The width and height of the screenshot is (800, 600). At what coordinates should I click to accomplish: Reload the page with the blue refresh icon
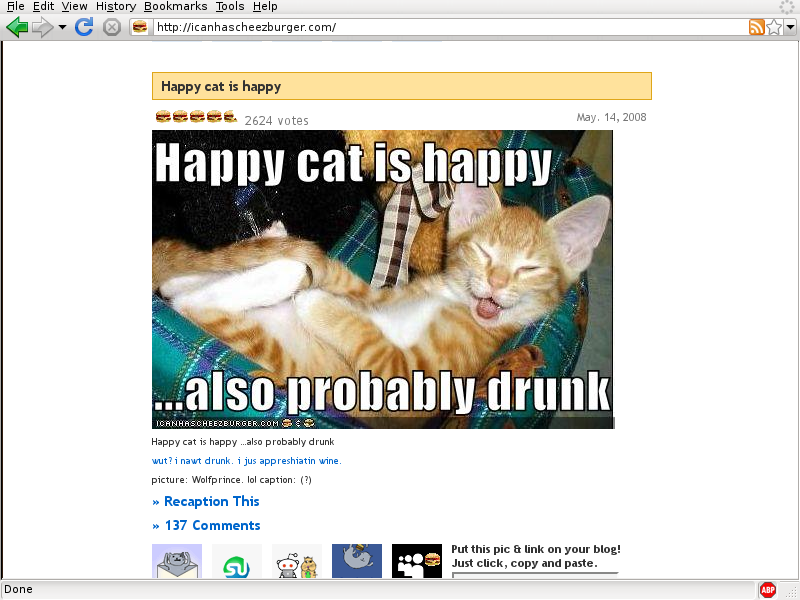point(84,27)
